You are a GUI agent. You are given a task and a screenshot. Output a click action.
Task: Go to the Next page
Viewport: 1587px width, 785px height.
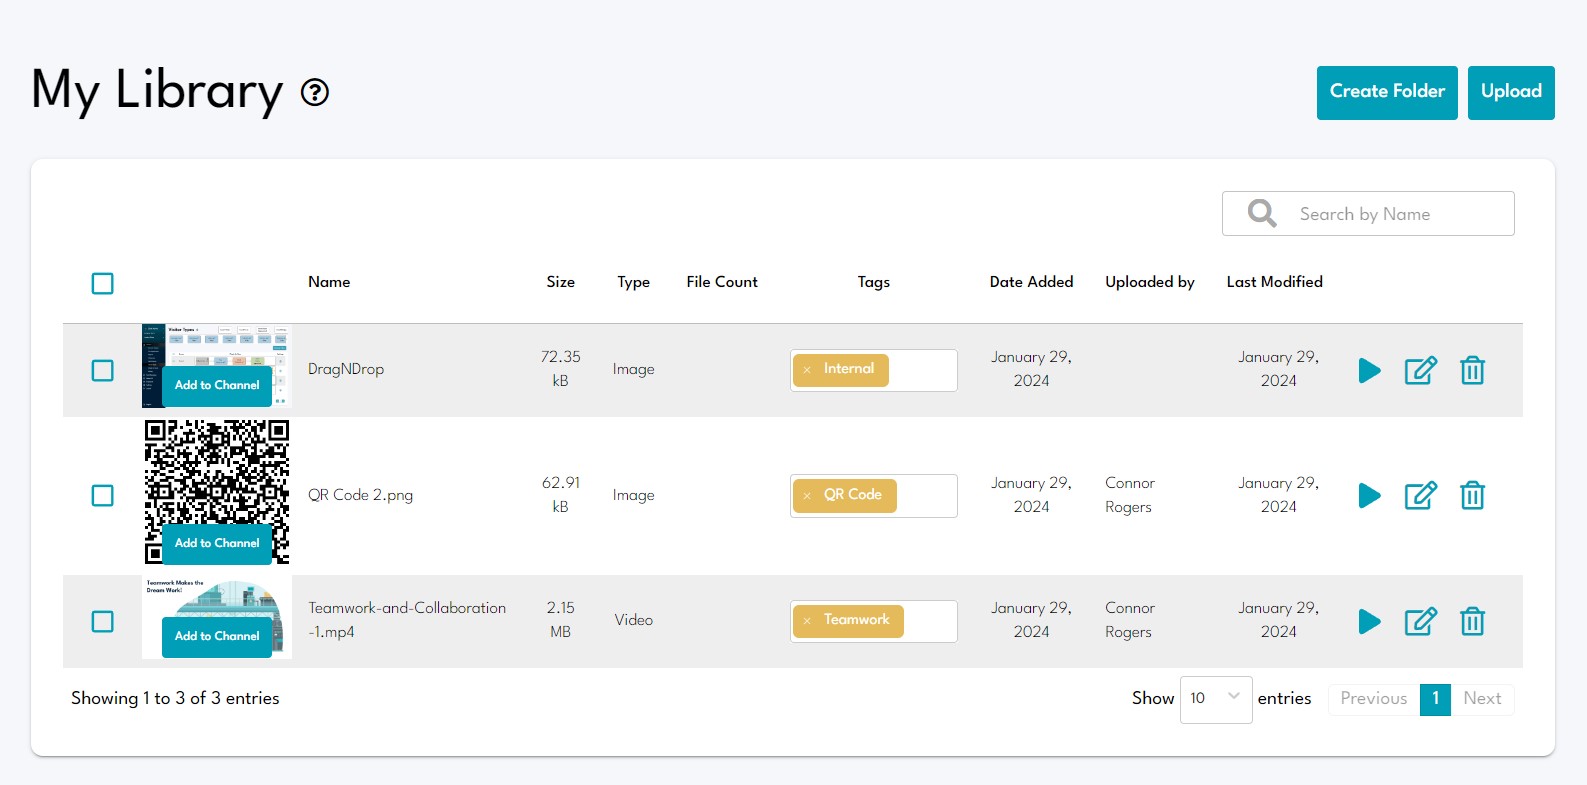[x=1482, y=699]
